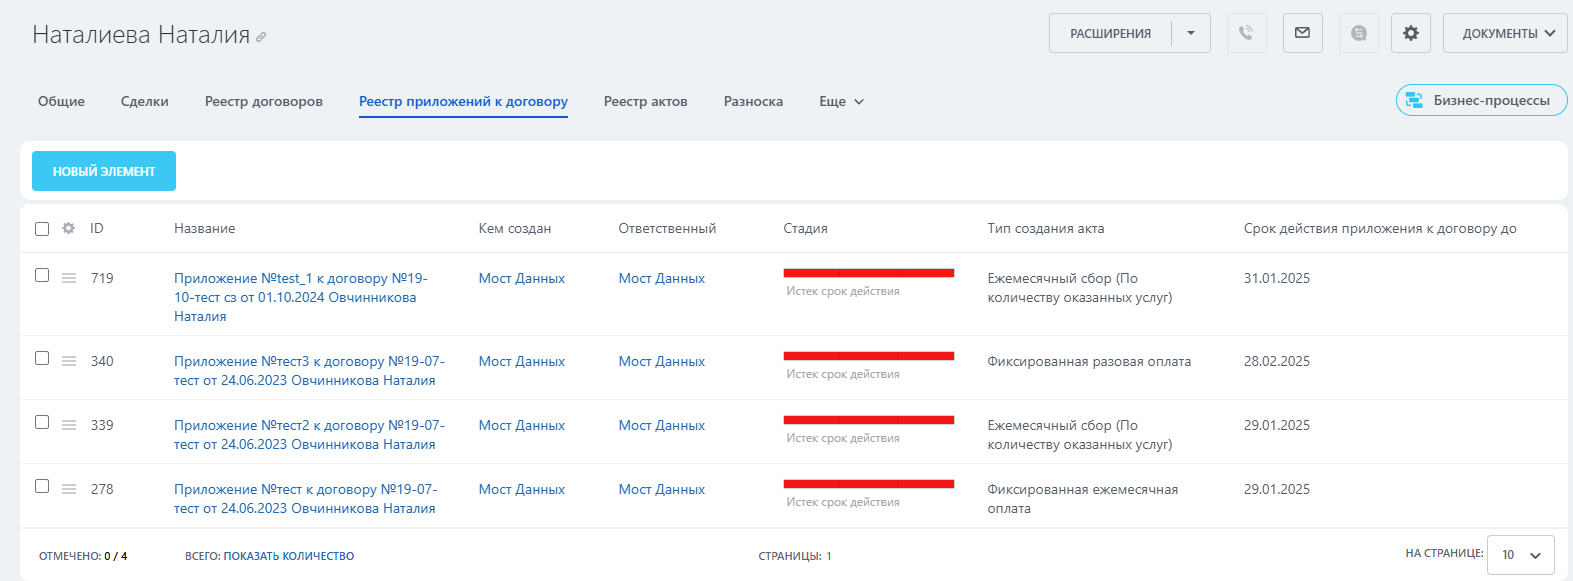The width and height of the screenshot is (1573, 581).
Task: Change the items per page dropdown
Action: [1520, 555]
